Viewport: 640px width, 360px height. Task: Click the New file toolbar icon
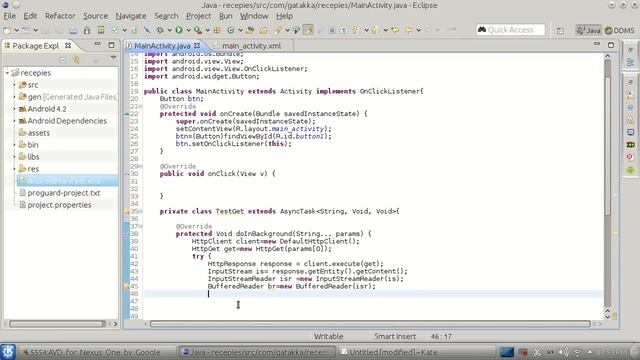[x=7, y=30]
